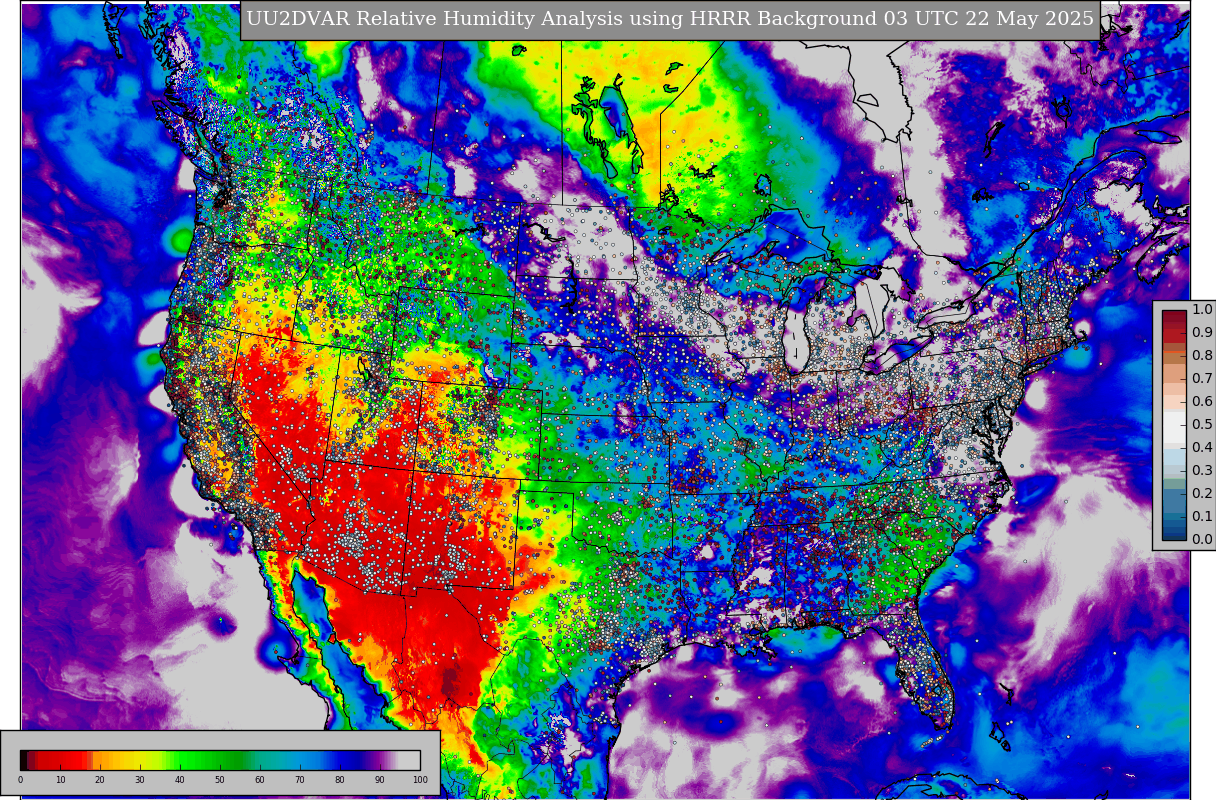Click the 0.1 label on the vertical colorbar
Screen dimensions: 1216x800
[x=1202, y=517]
